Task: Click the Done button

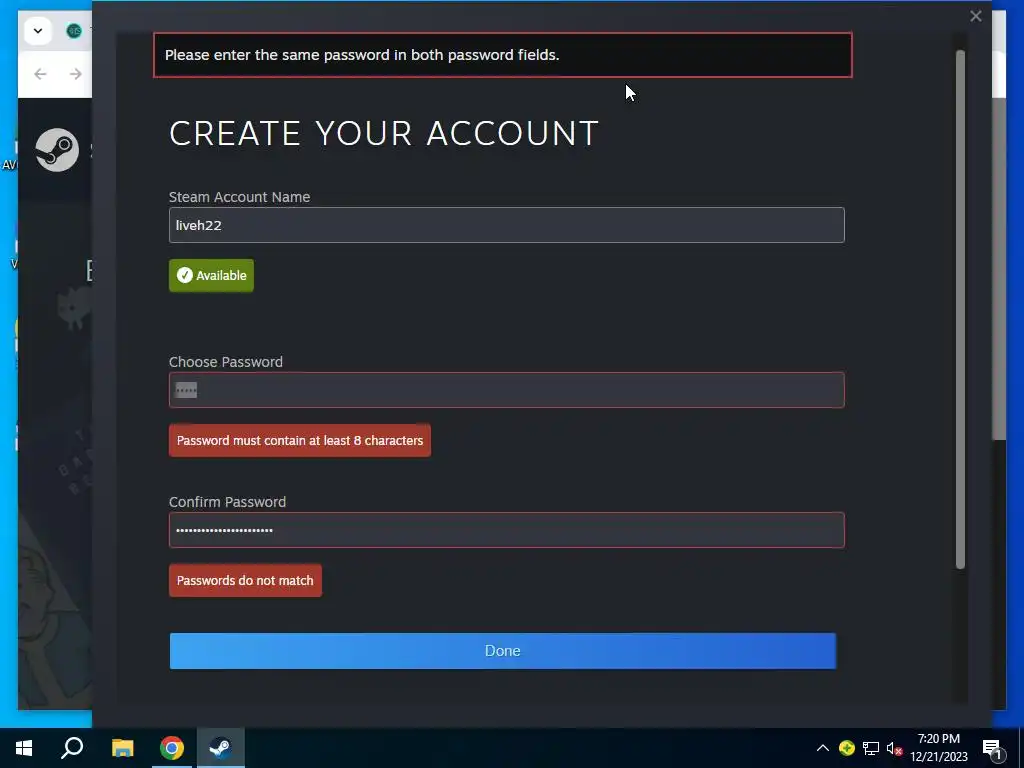Action: tap(502, 650)
